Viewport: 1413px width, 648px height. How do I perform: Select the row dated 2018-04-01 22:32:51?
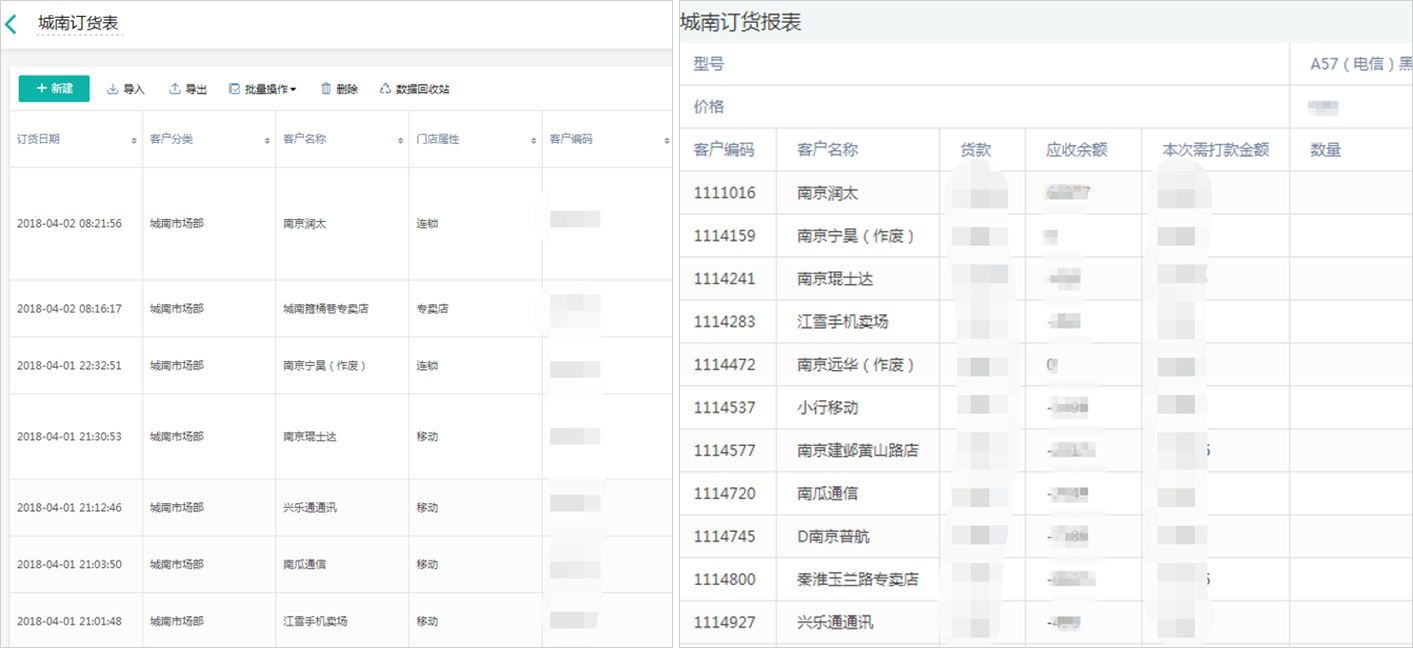coord(340,366)
